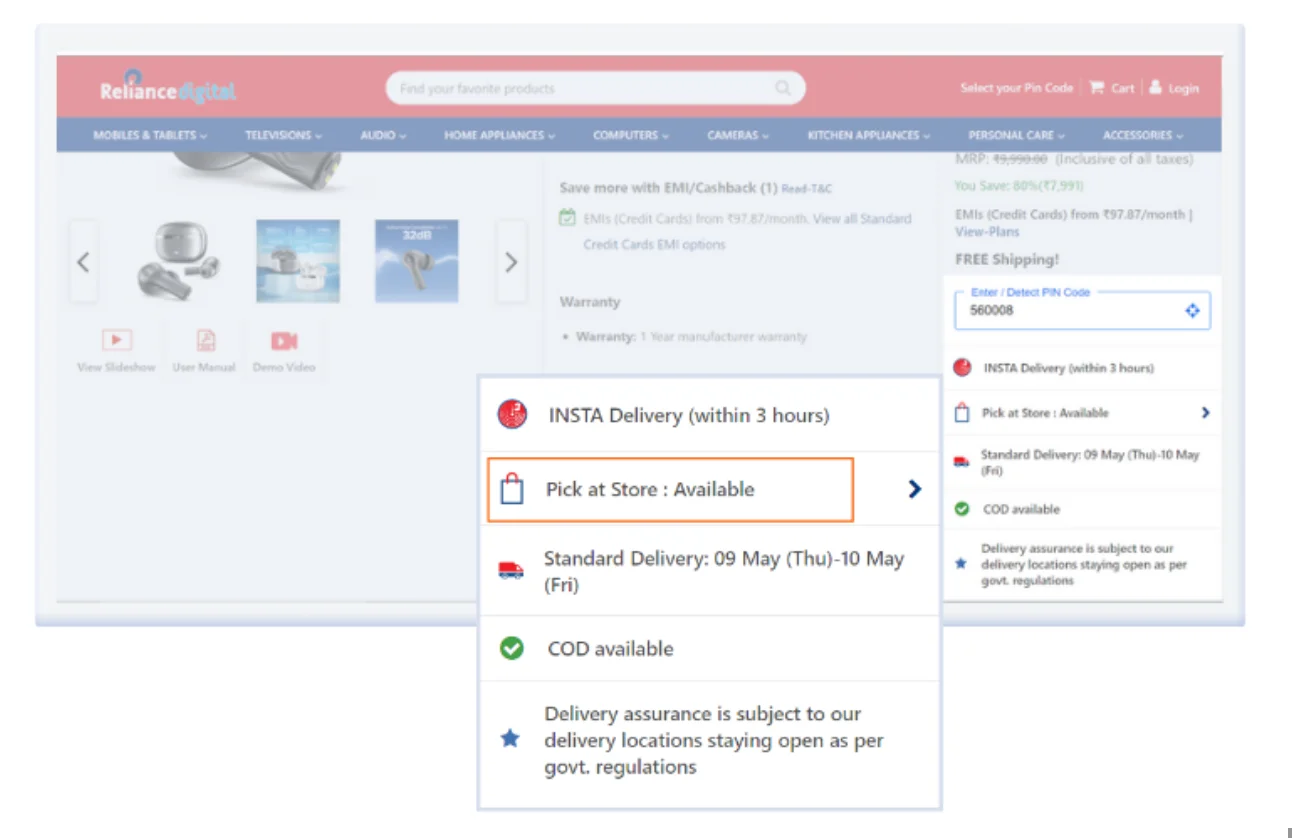Click the Warranty heading text

590,302
